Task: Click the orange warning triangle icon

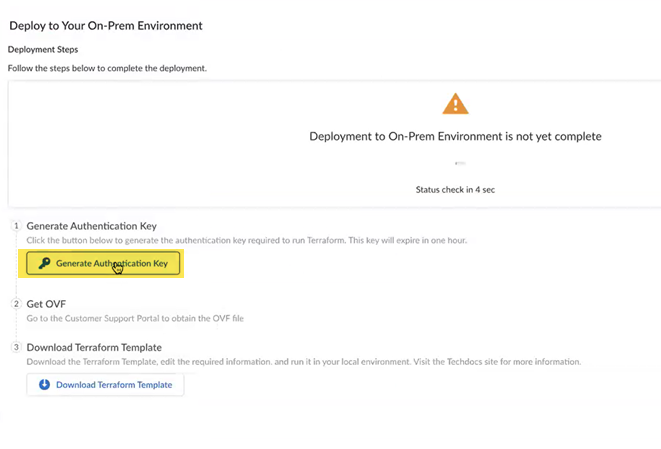Action: (x=455, y=104)
